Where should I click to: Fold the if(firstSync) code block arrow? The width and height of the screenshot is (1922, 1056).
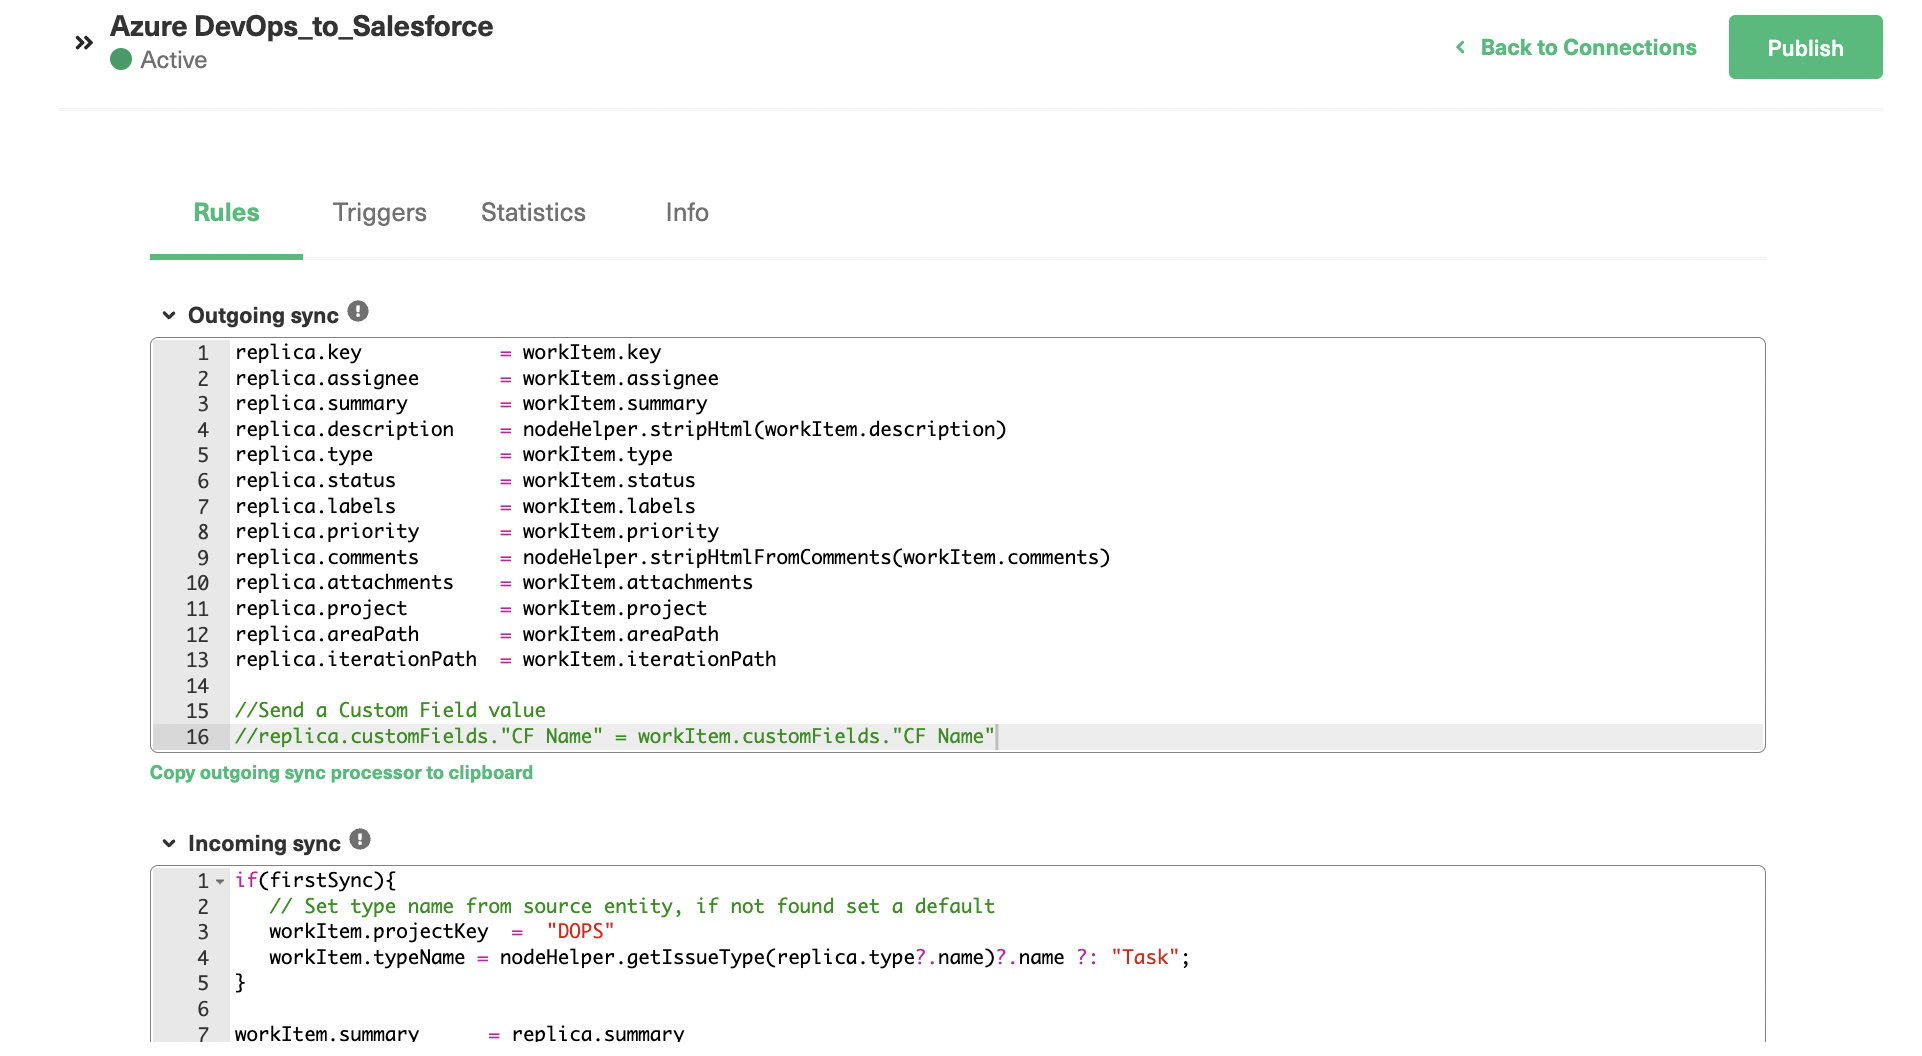point(220,882)
